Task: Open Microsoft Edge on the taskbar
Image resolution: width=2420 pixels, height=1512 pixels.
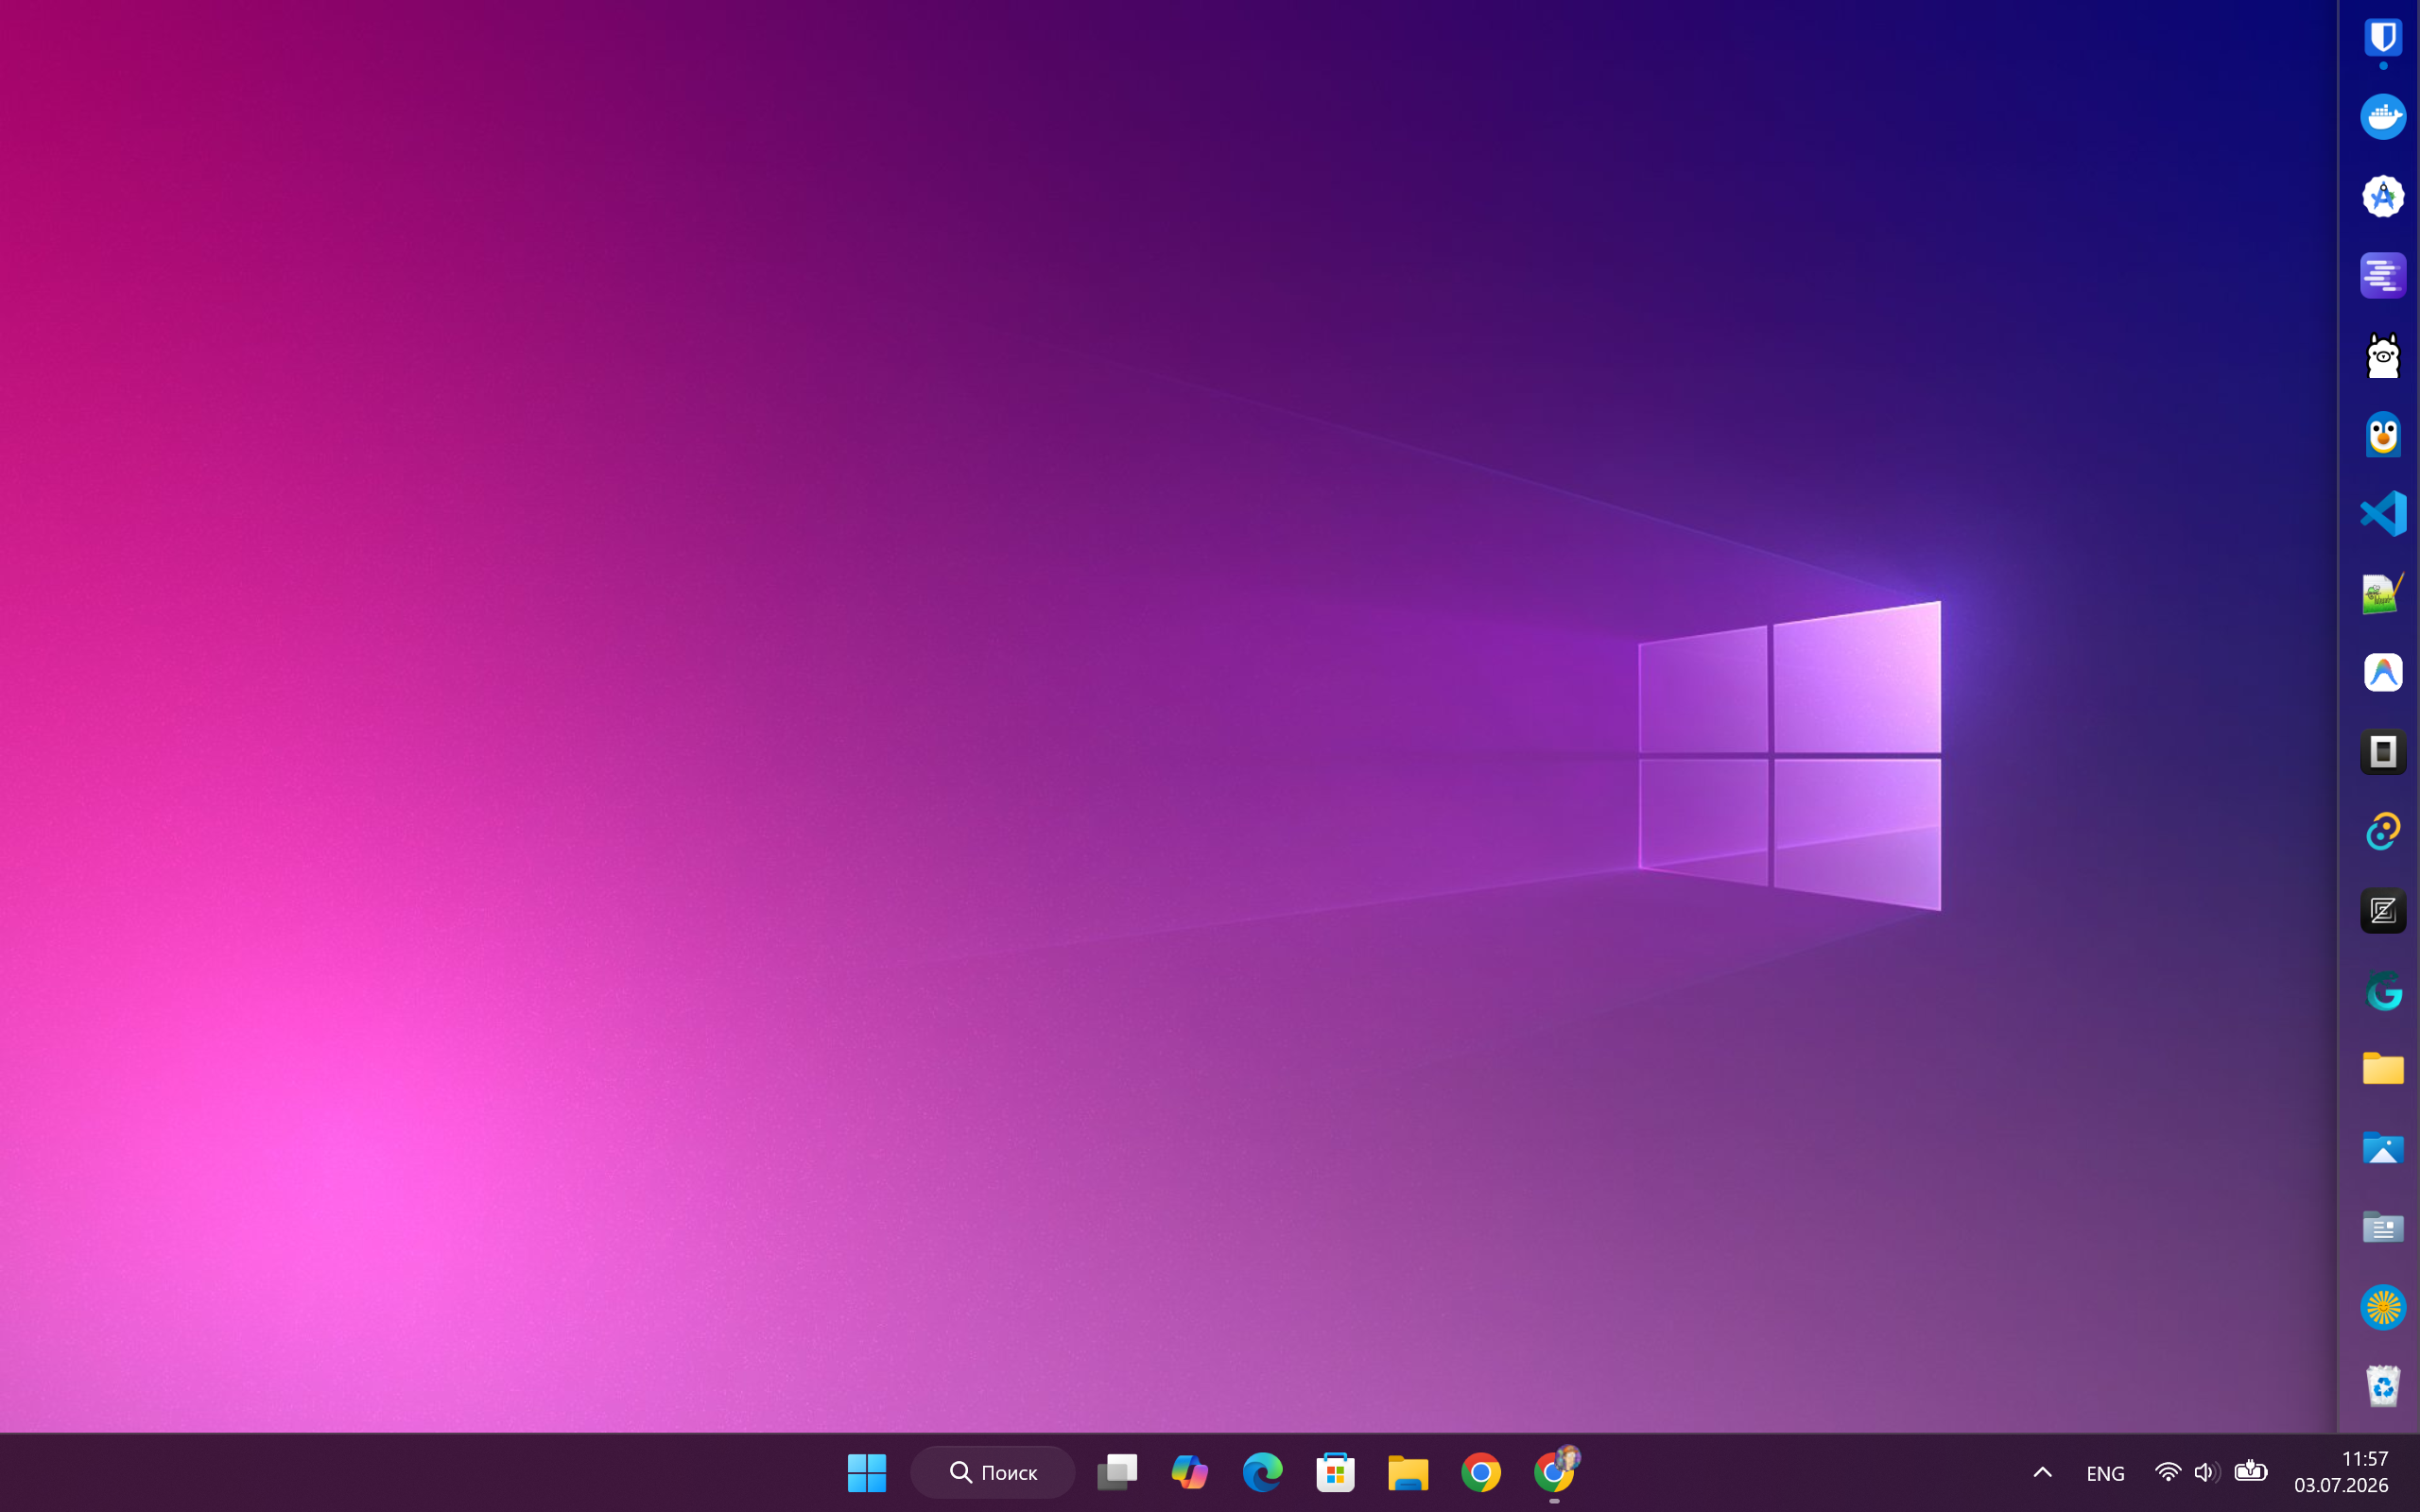Action: tap(1262, 1472)
